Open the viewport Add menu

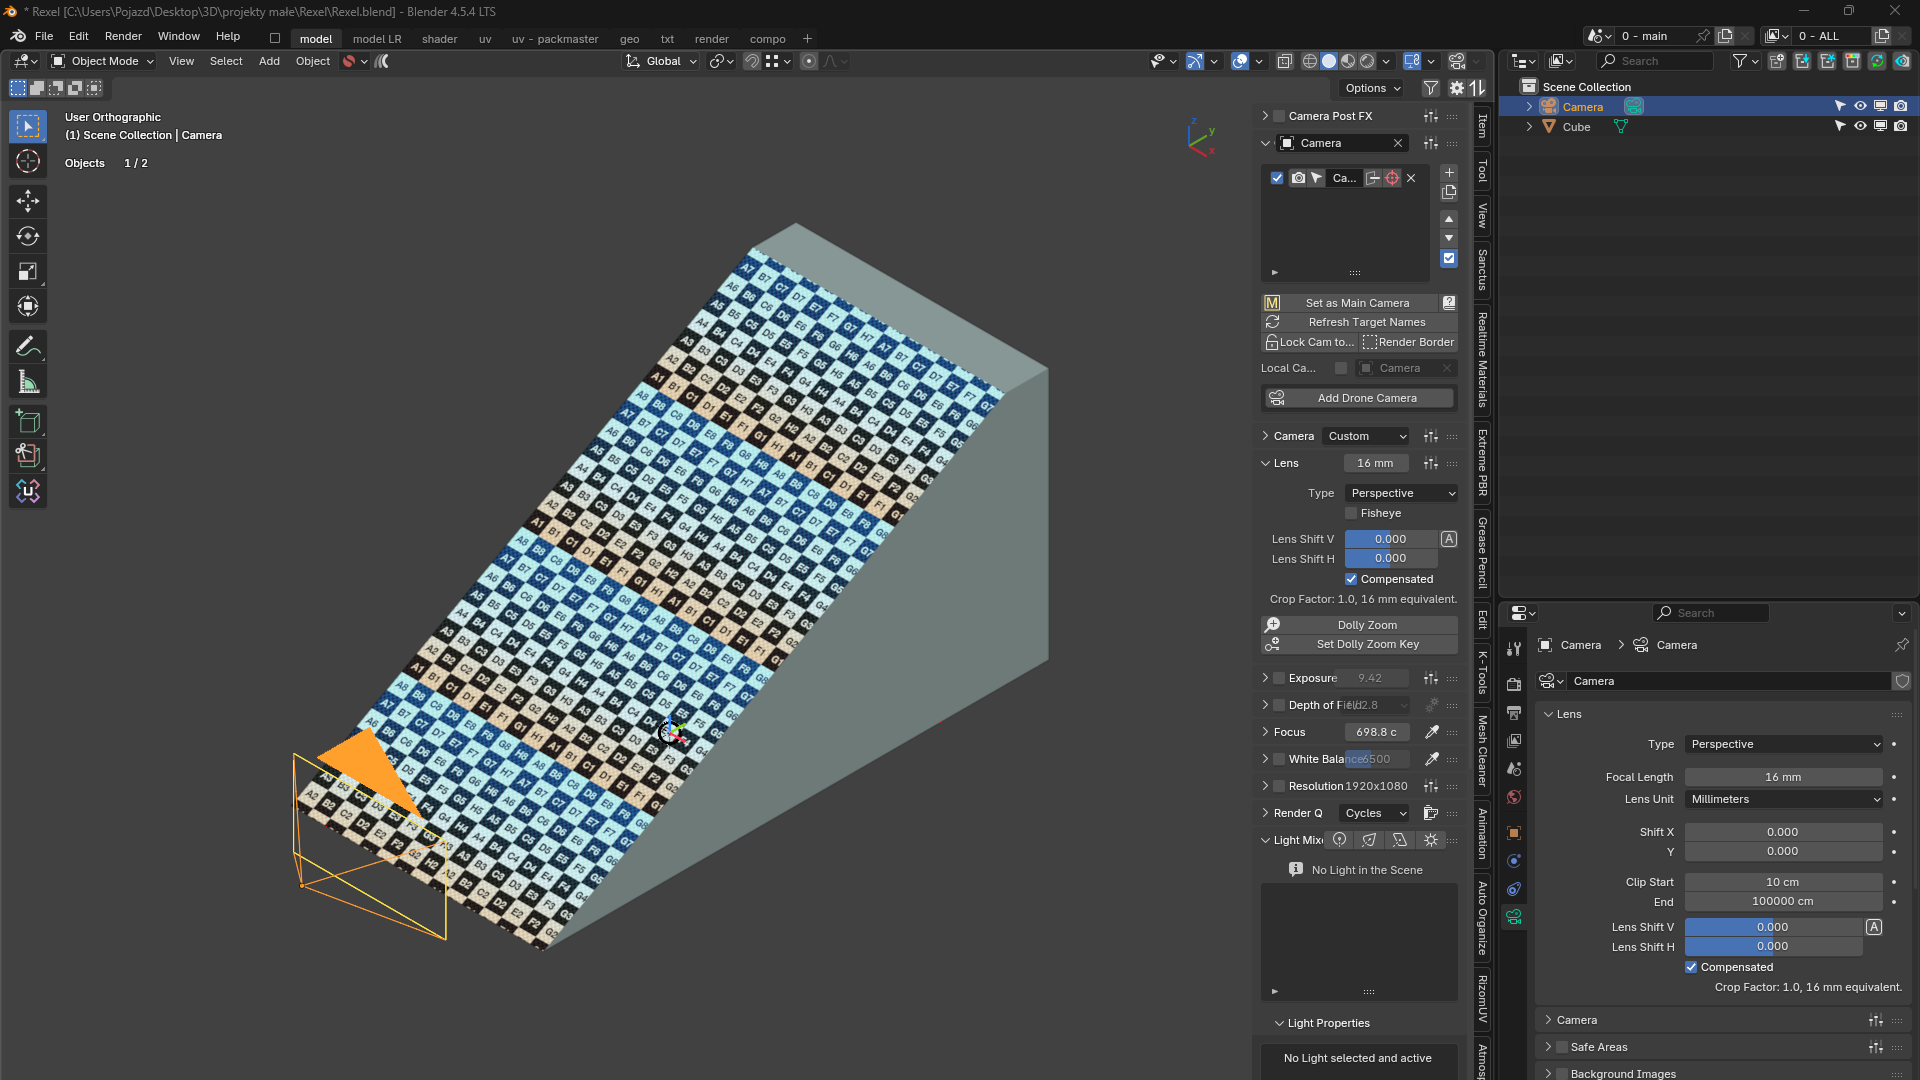[269, 61]
